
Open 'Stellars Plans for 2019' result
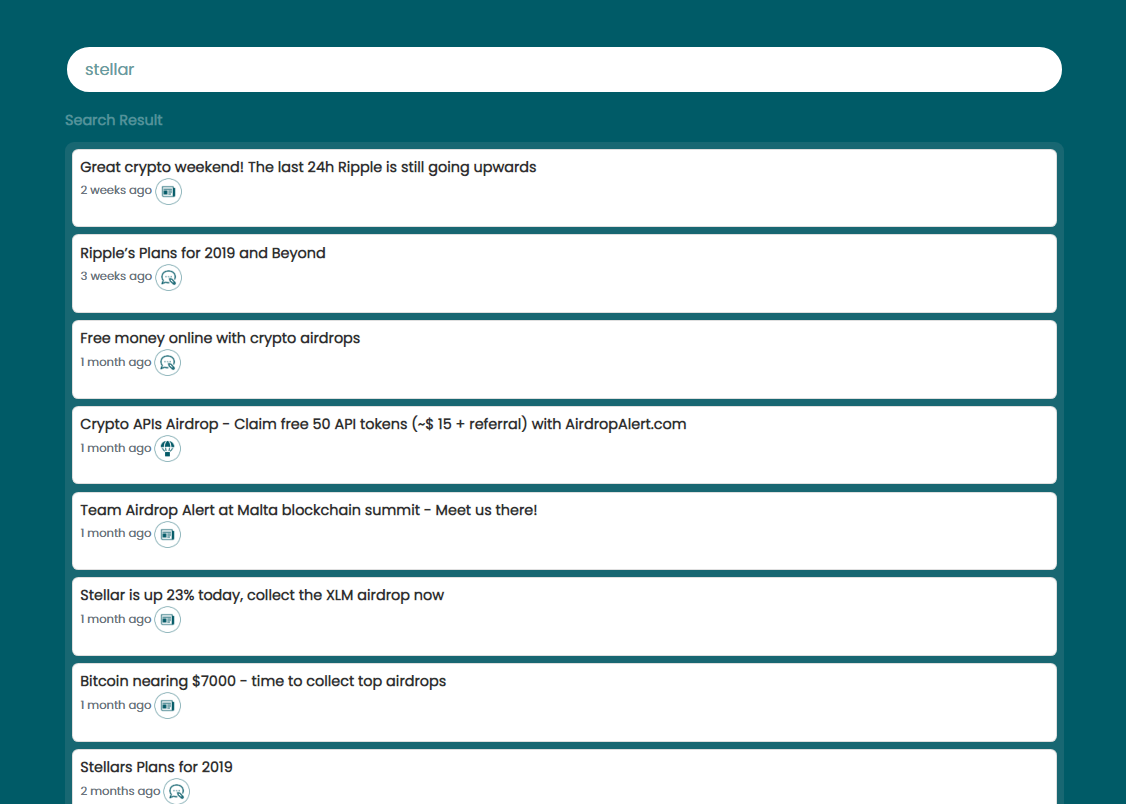[157, 767]
